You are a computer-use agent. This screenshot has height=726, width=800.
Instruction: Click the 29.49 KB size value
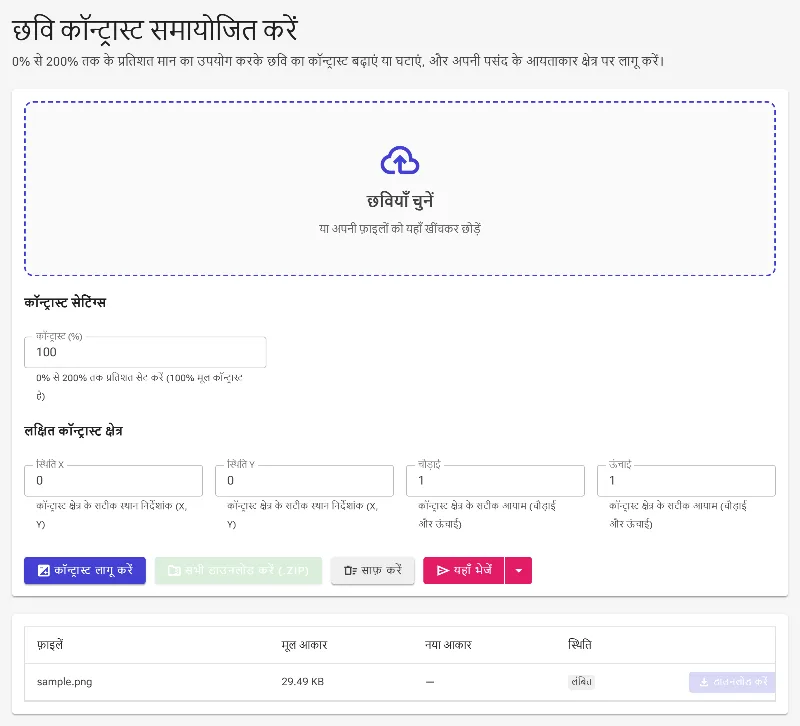click(x=303, y=682)
